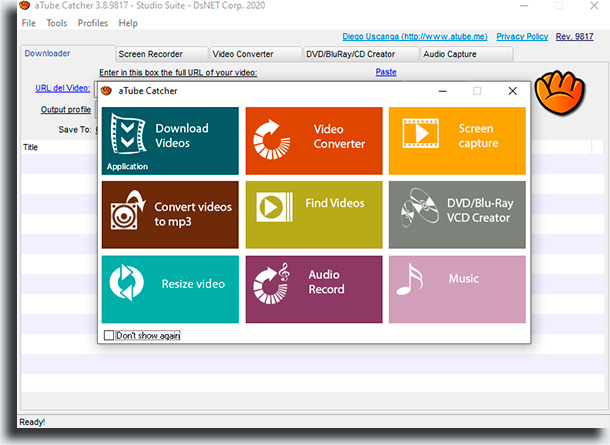This screenshot has width=610, height=445.
Task: Click the Title column header
Action: (x=30, y=147)
